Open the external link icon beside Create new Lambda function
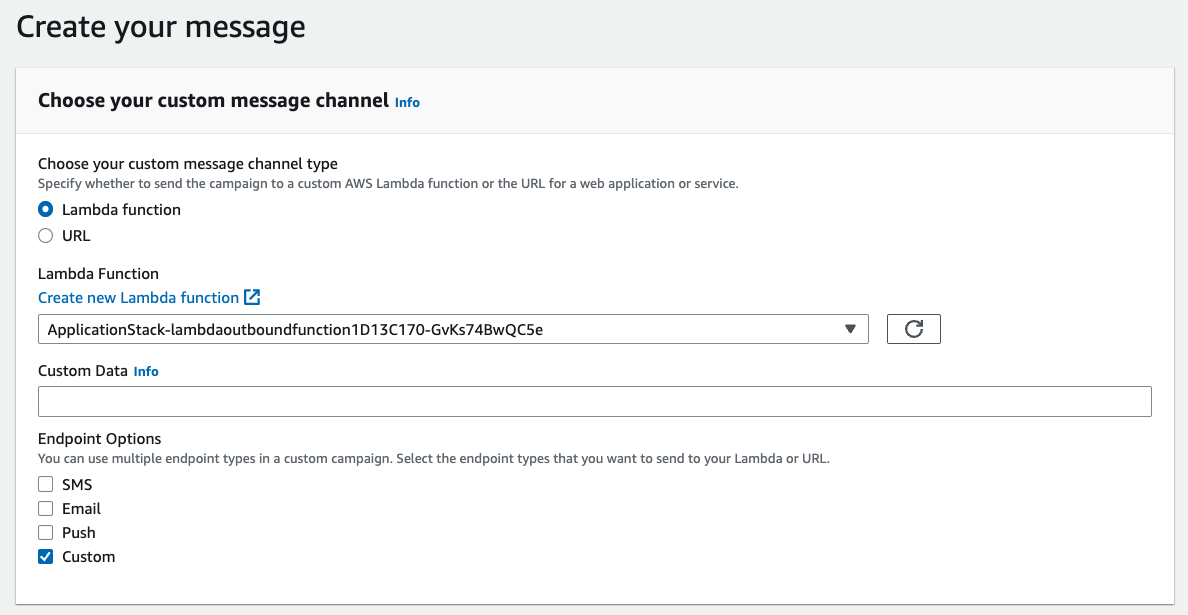Image resolution: width=1188 pixels, height=615 pixels. click(253, 297)
